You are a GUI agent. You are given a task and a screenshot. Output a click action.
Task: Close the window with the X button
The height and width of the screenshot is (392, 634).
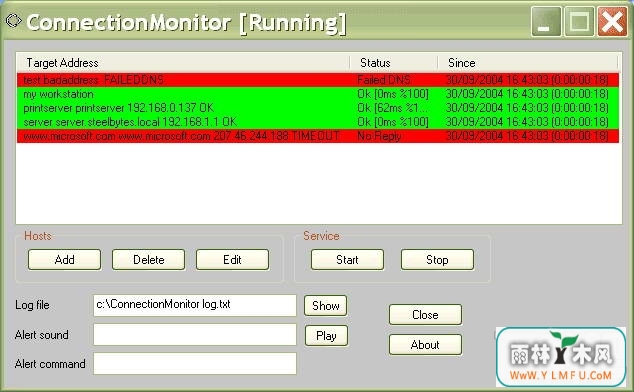click(x=612, y=21)
